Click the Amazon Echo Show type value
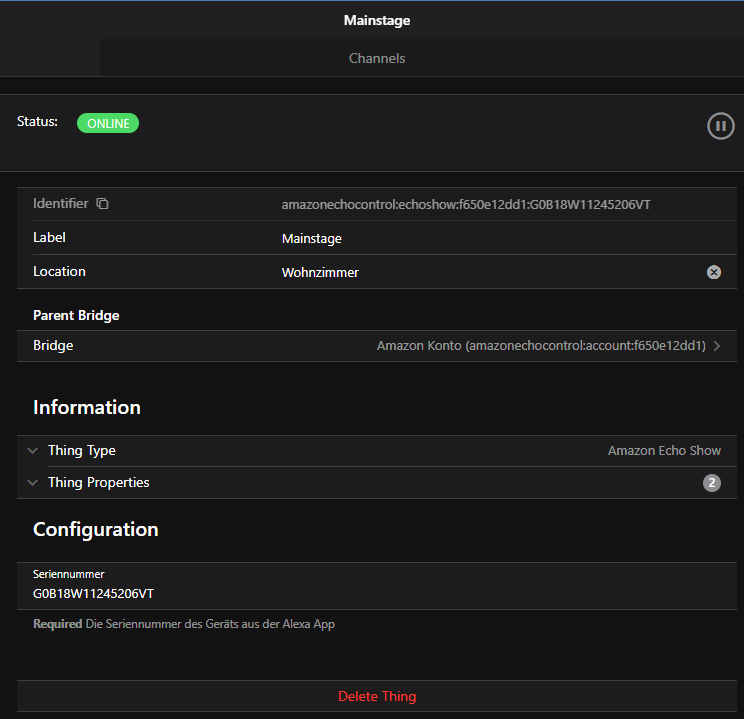This screenshot has width=744, height=719. [664, 451]
